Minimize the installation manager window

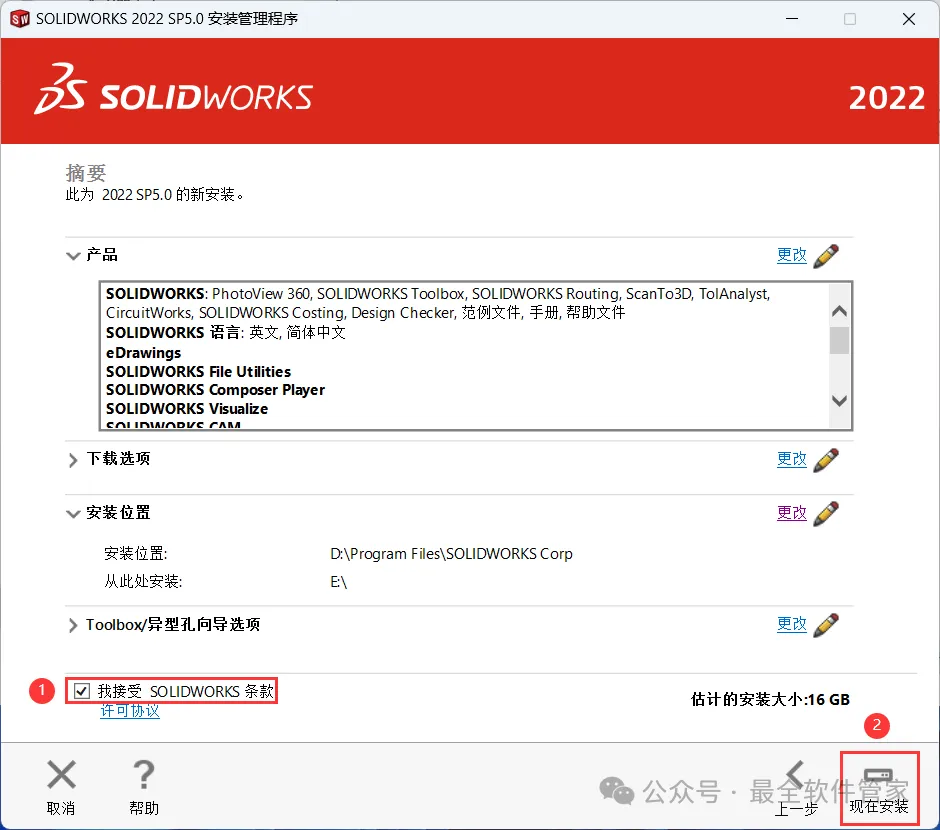click(x=792, y=19)
